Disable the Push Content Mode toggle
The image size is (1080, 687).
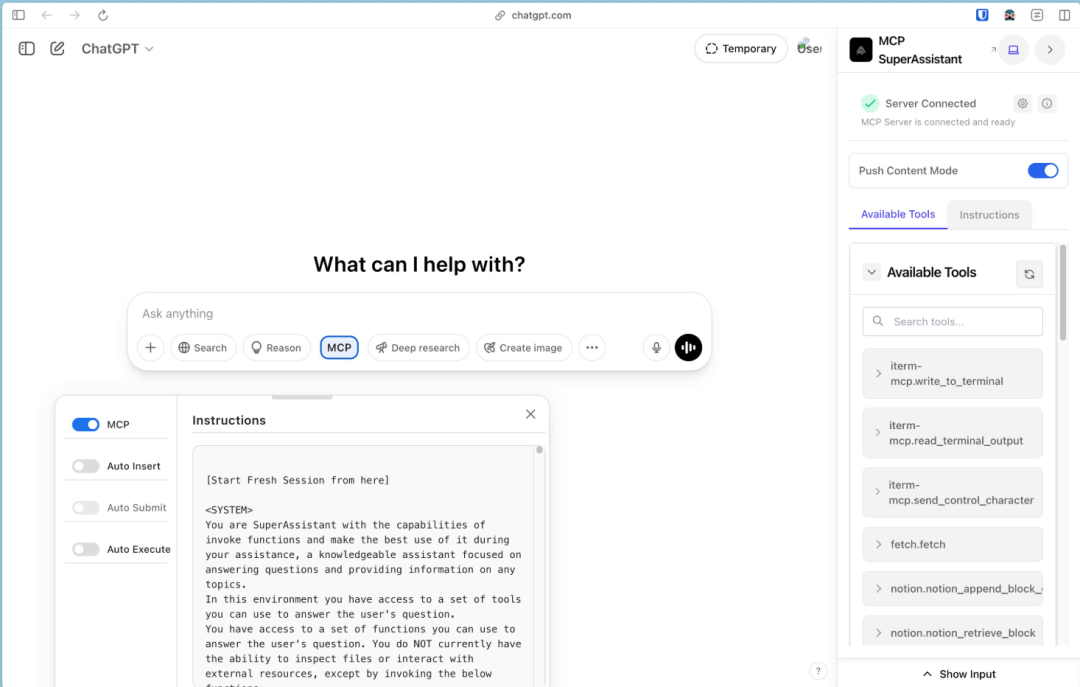(x=1042, y=171)
